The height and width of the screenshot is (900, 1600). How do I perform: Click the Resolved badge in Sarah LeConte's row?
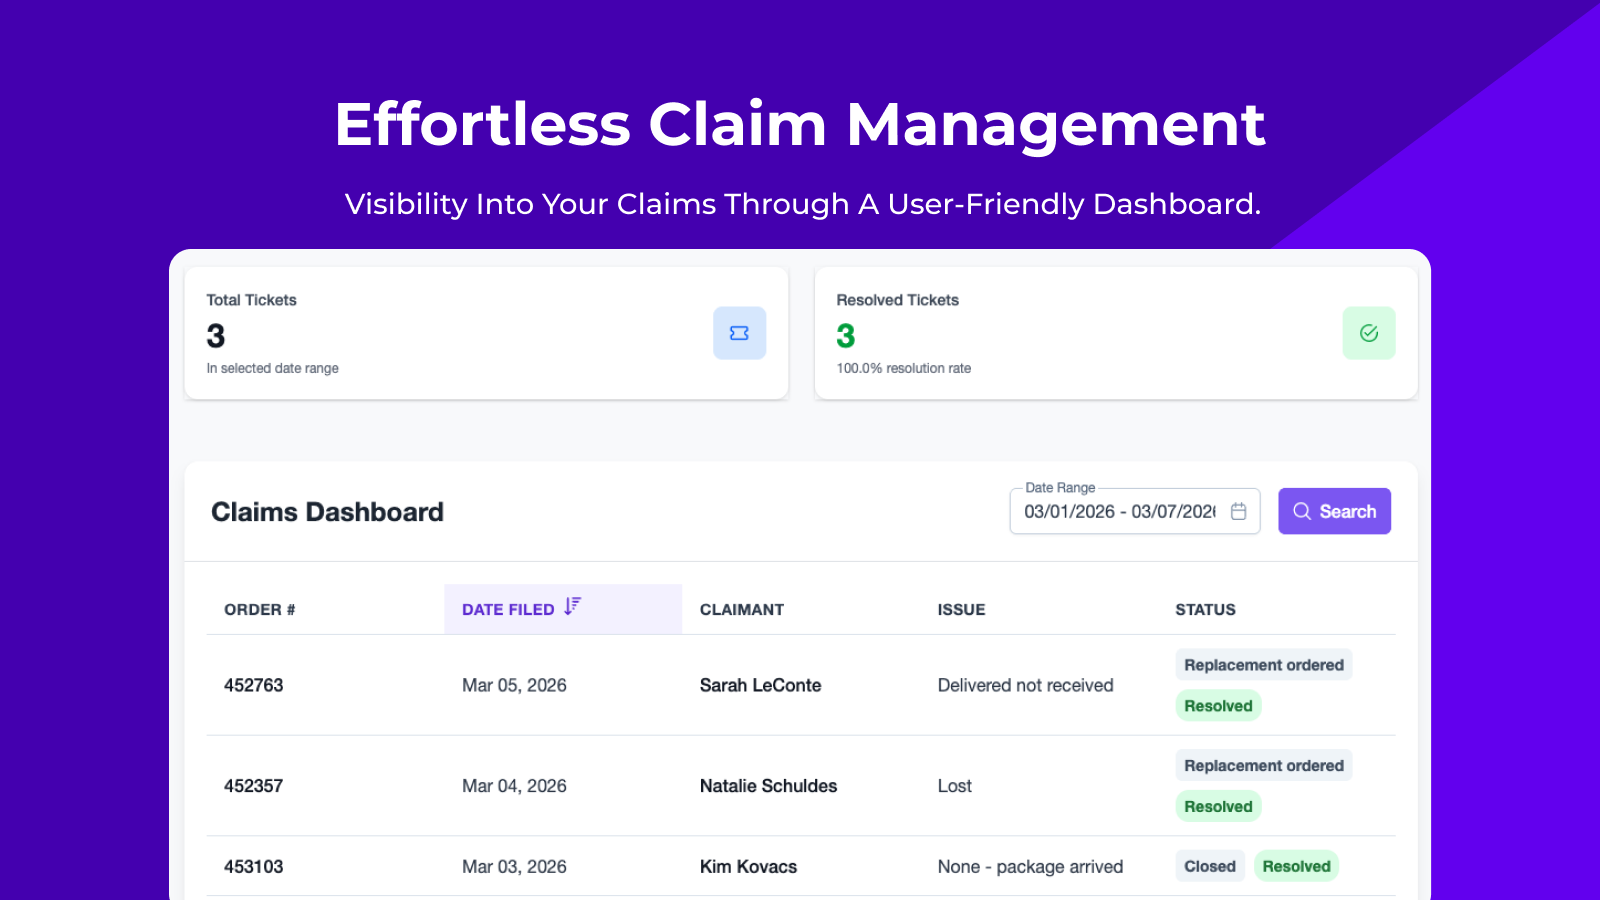[x=1217, y=706]
